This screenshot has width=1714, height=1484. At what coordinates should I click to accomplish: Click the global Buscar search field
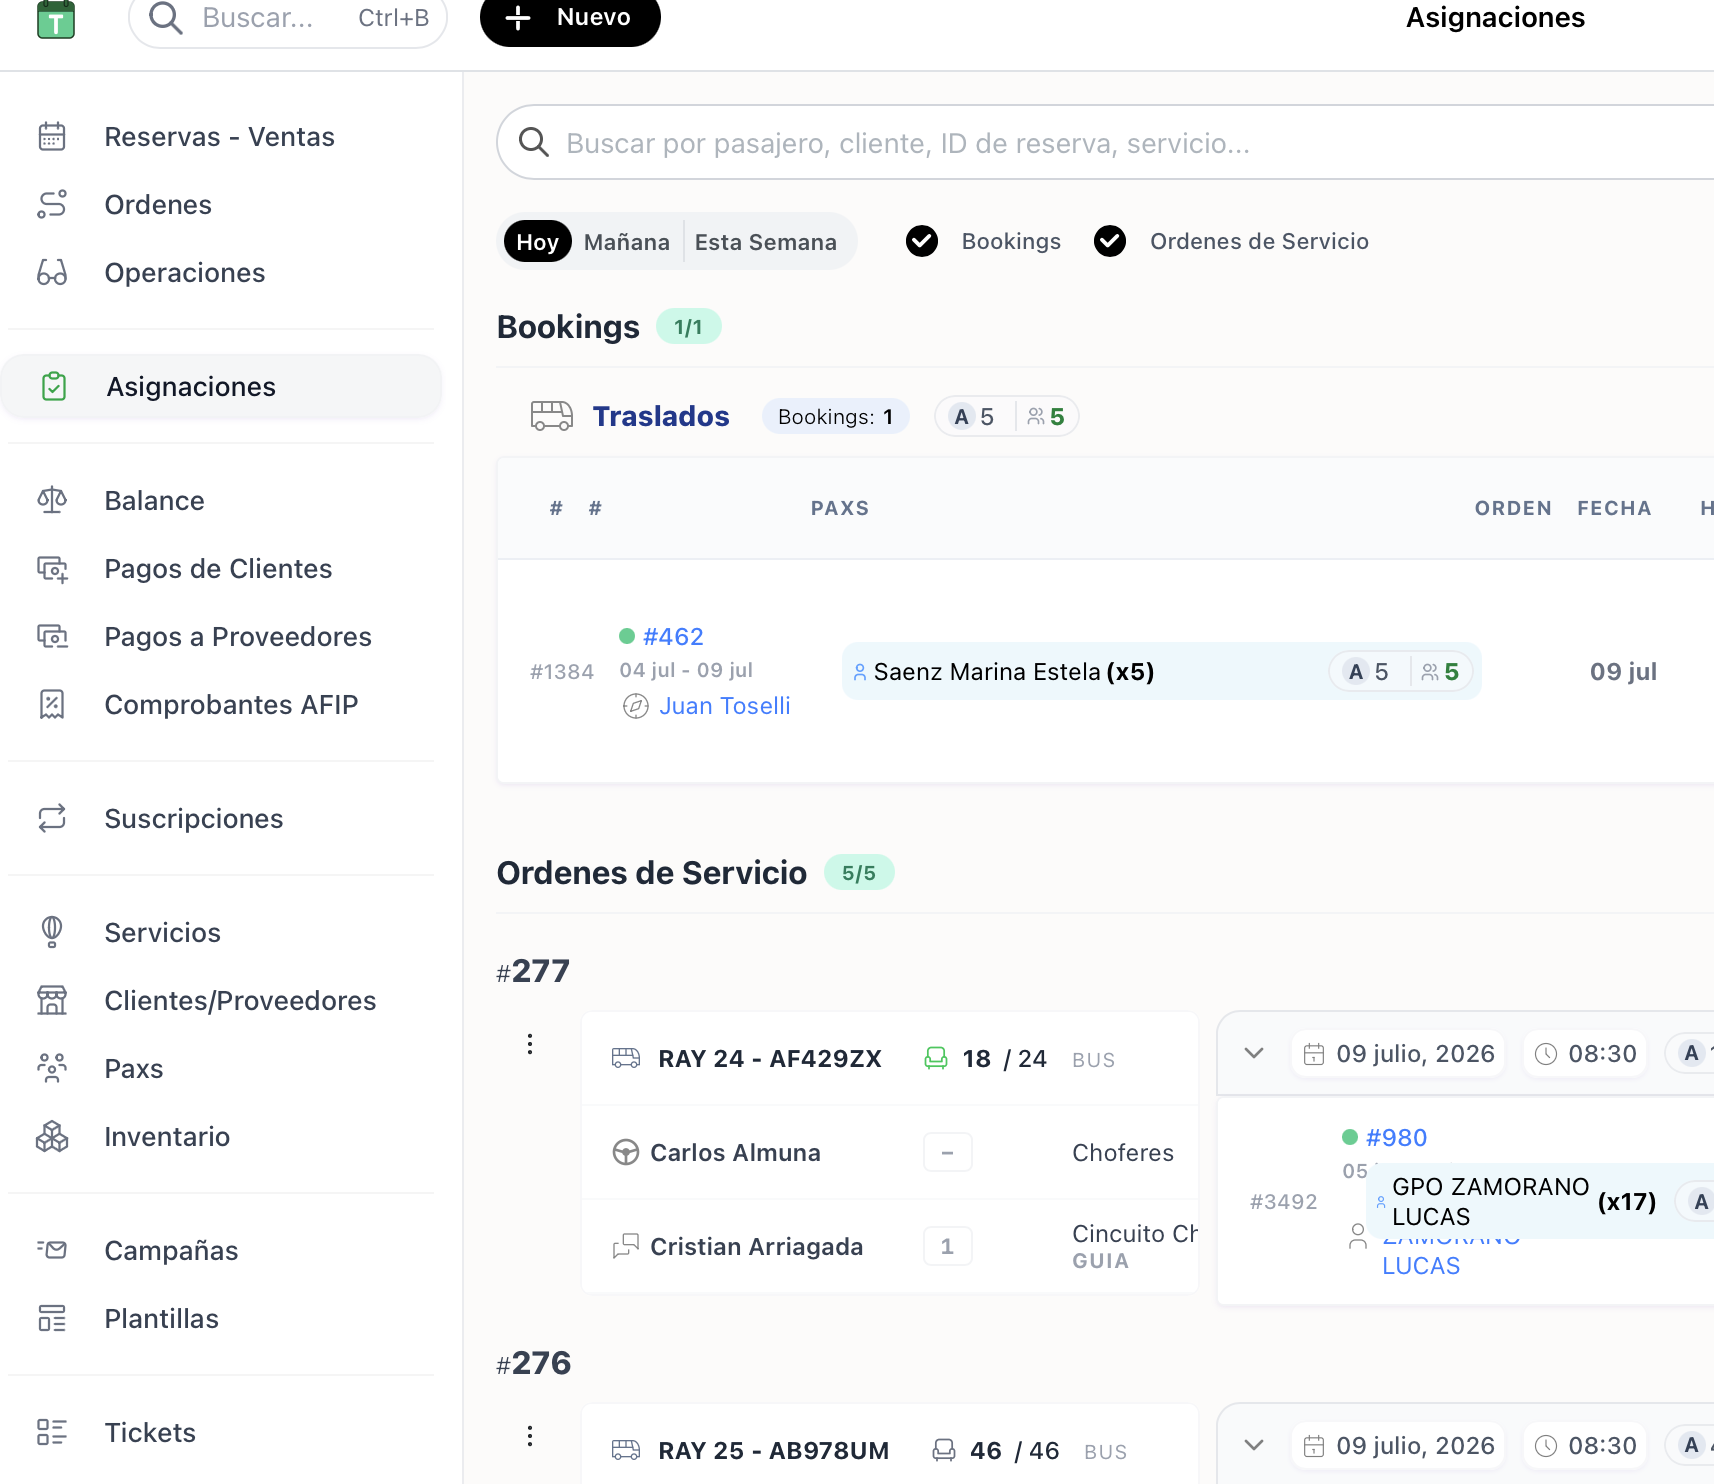pyautogui.click(x=288, y=18)
